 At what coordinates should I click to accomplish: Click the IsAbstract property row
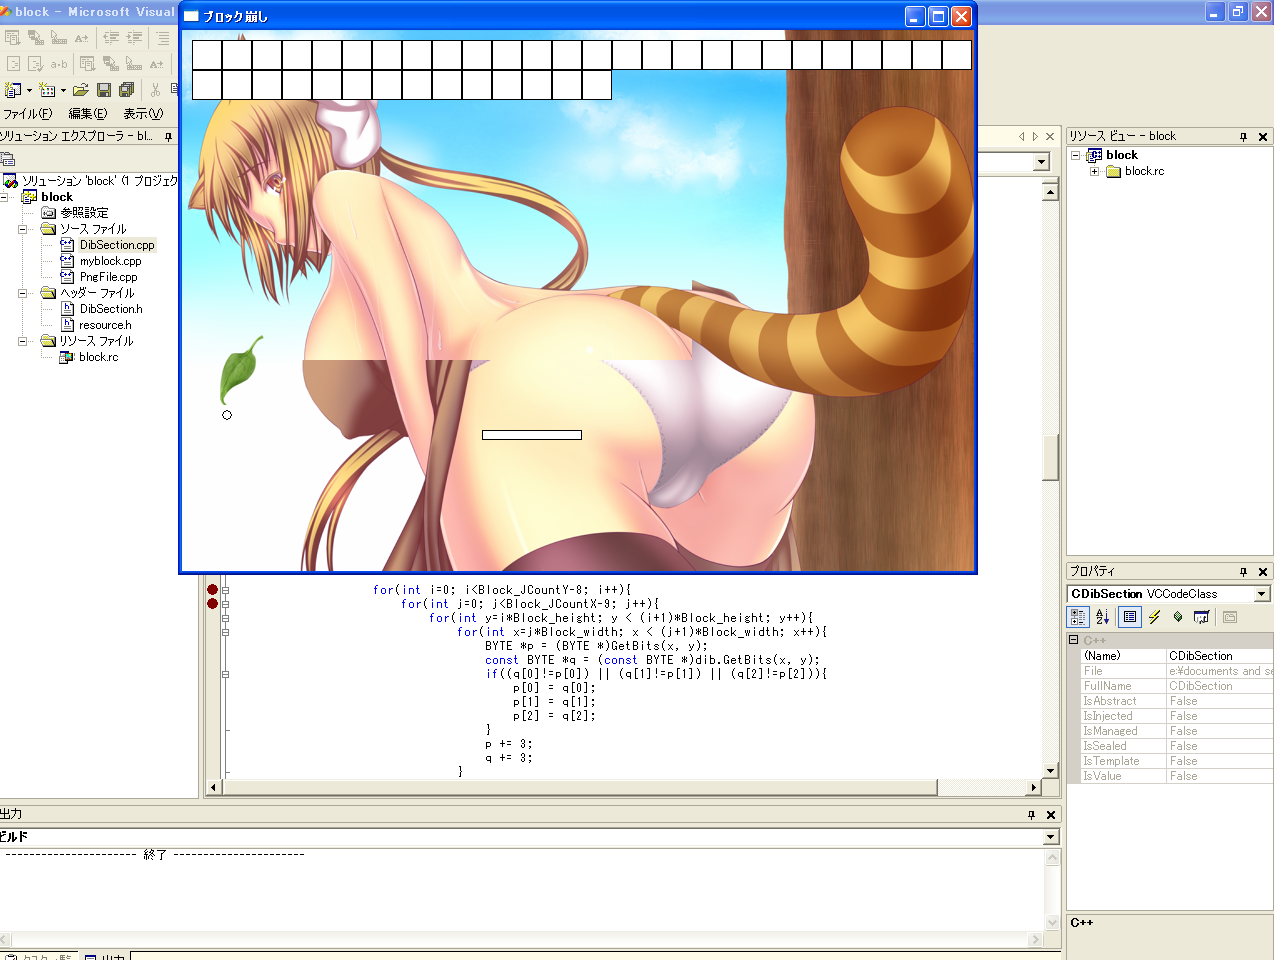tap(1170, 701)
